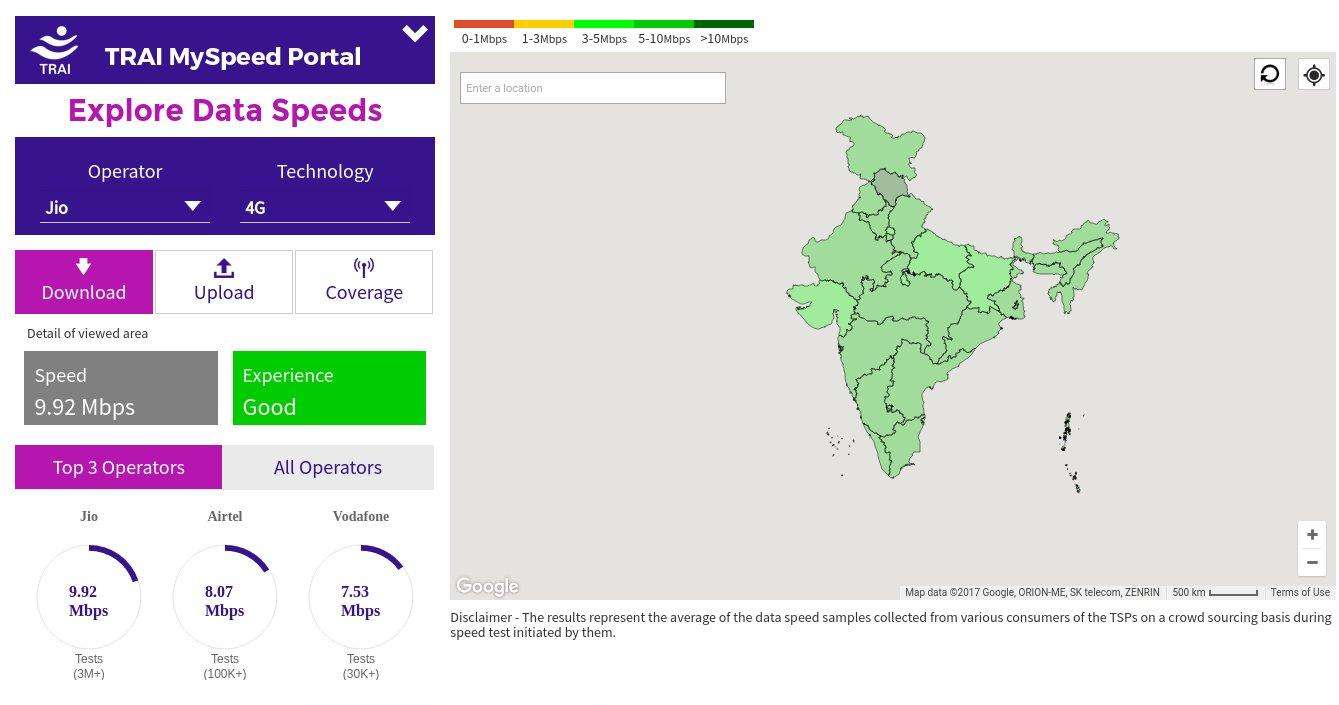Click the locate my position icon
Image resolution: width=1339 pixels, height=705 pixels.
(x=1314, y=74)
